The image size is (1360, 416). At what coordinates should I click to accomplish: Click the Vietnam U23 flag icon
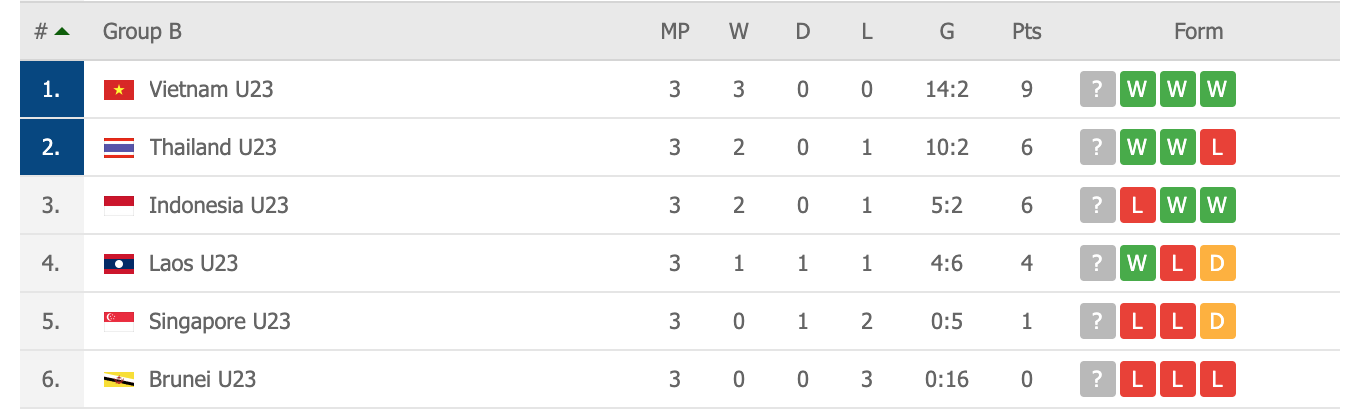118,90
